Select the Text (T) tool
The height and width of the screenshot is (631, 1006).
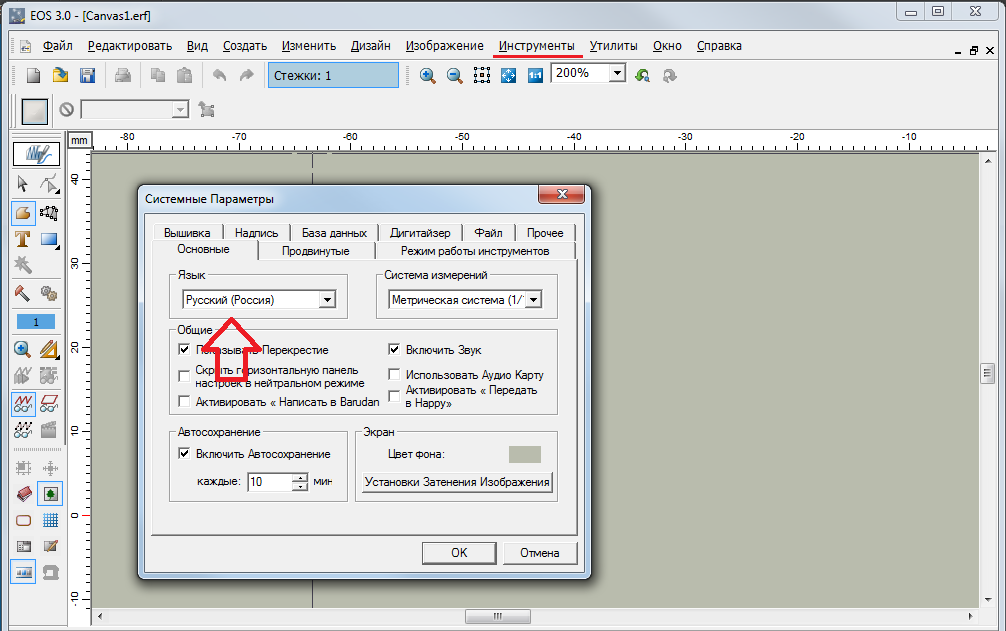click(23, 239)
